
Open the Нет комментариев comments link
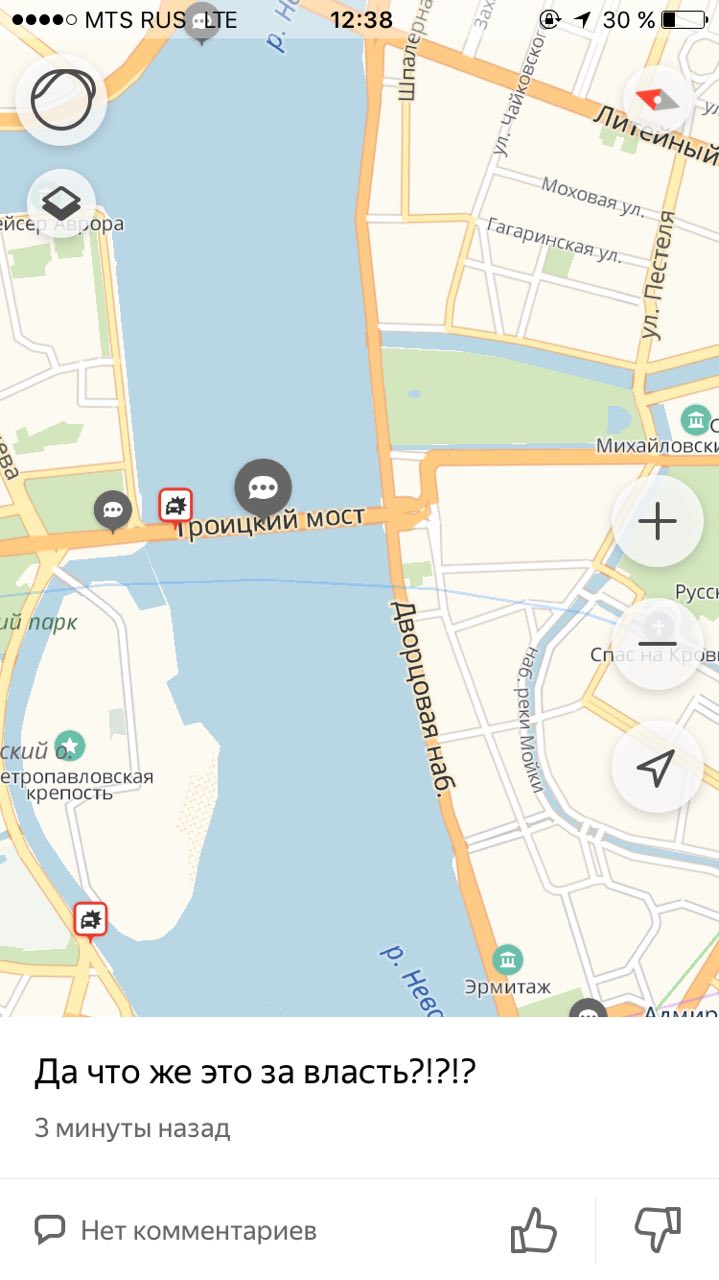click(x=176, y=1229)
